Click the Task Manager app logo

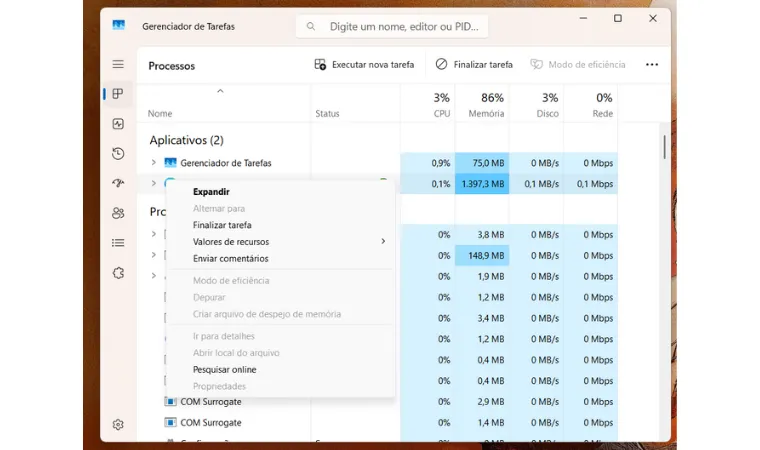[118, 25]
